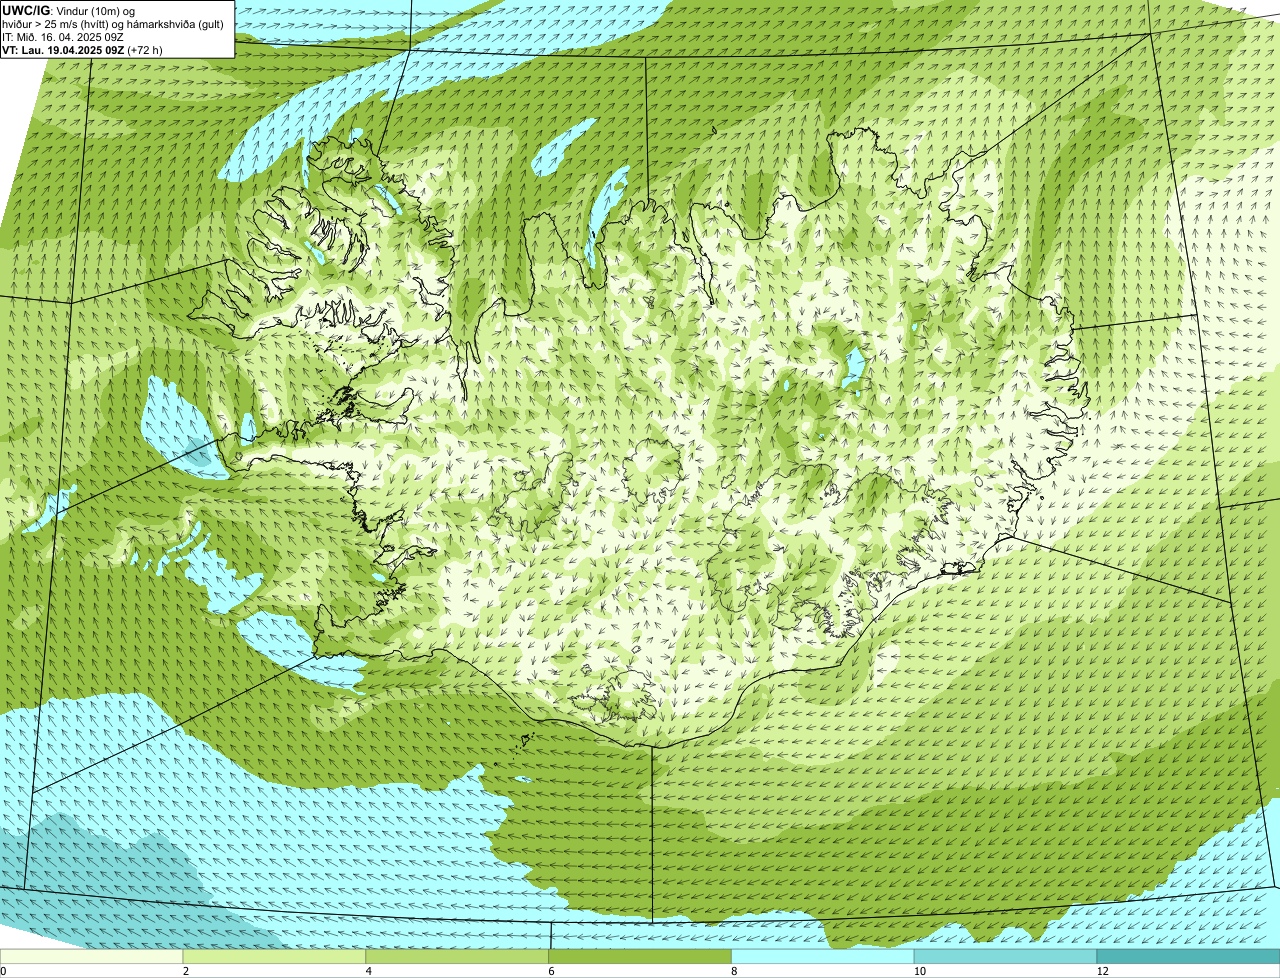Viewport: 1280px width, 978px height.
Task: Click the light green 2–4 legend segment
Action: coord(275,956)
